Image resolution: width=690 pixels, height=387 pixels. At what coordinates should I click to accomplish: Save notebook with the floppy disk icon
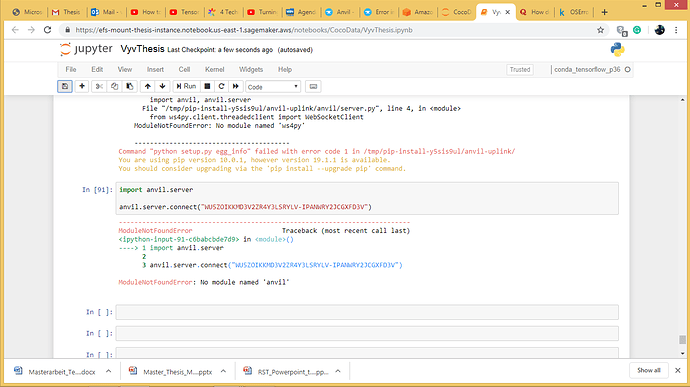coord(65,86)
